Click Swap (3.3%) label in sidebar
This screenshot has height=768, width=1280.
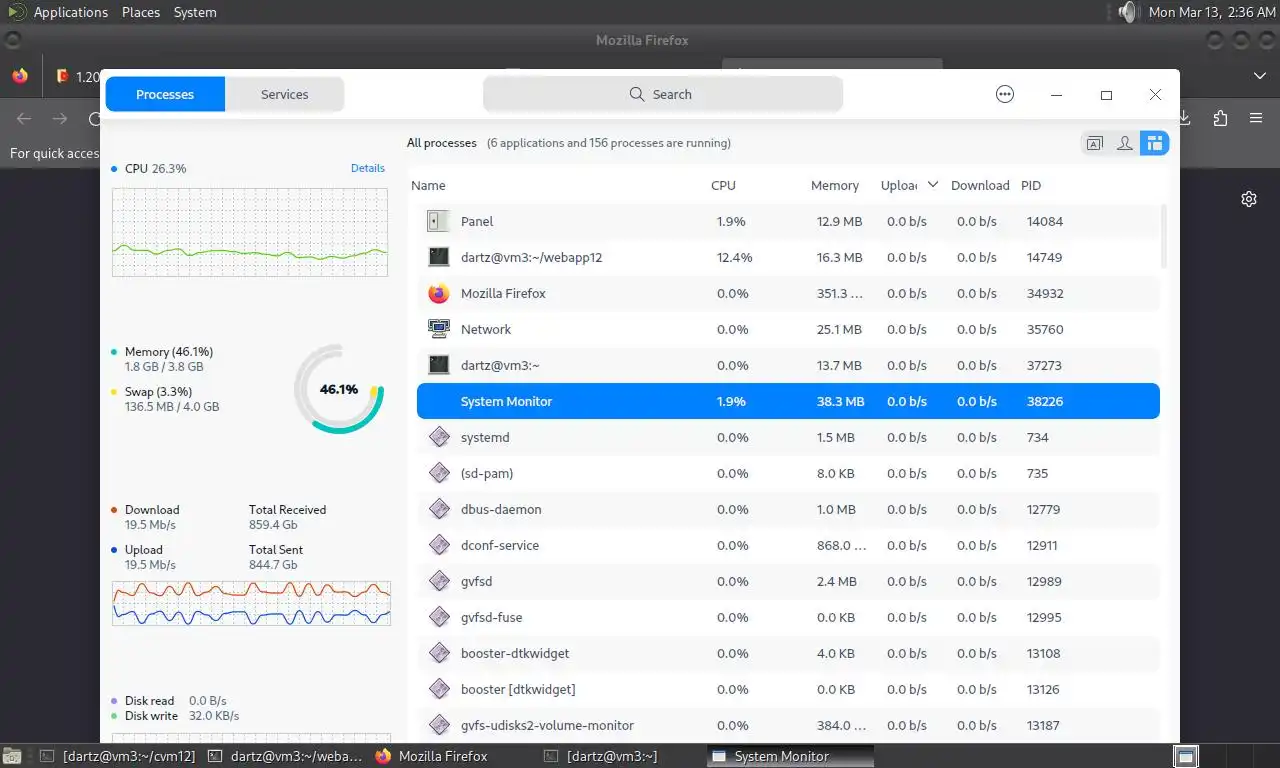pyautogui.click(x=158, y=392)
